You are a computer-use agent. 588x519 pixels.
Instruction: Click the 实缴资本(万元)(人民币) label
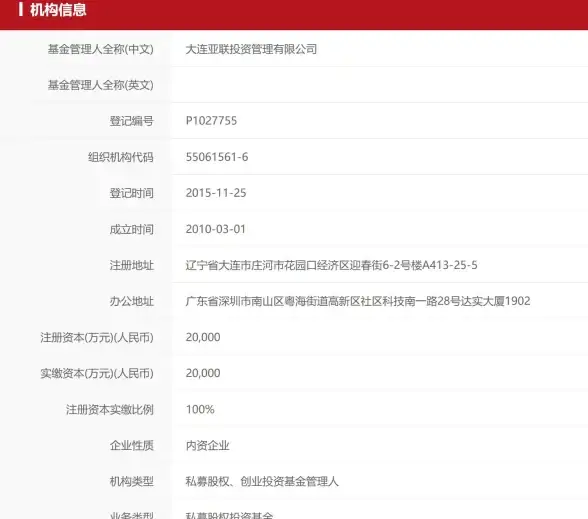(x=97, y=374)
